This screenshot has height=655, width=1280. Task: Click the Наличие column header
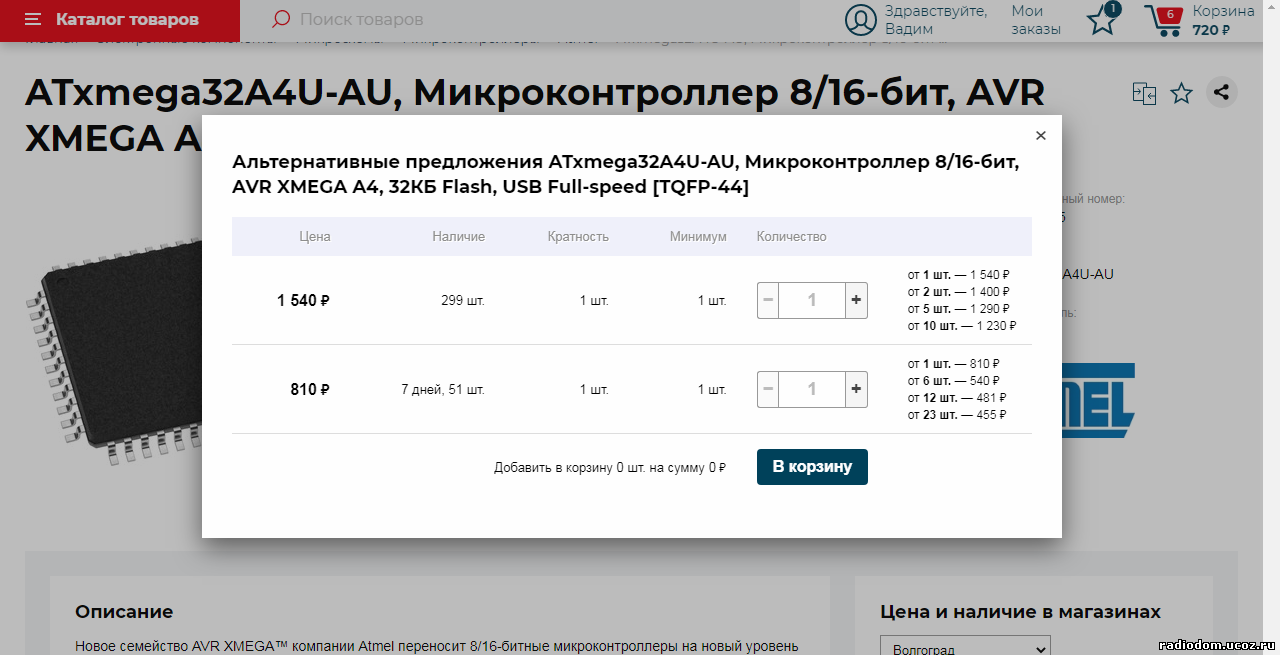tap(459, 237)
